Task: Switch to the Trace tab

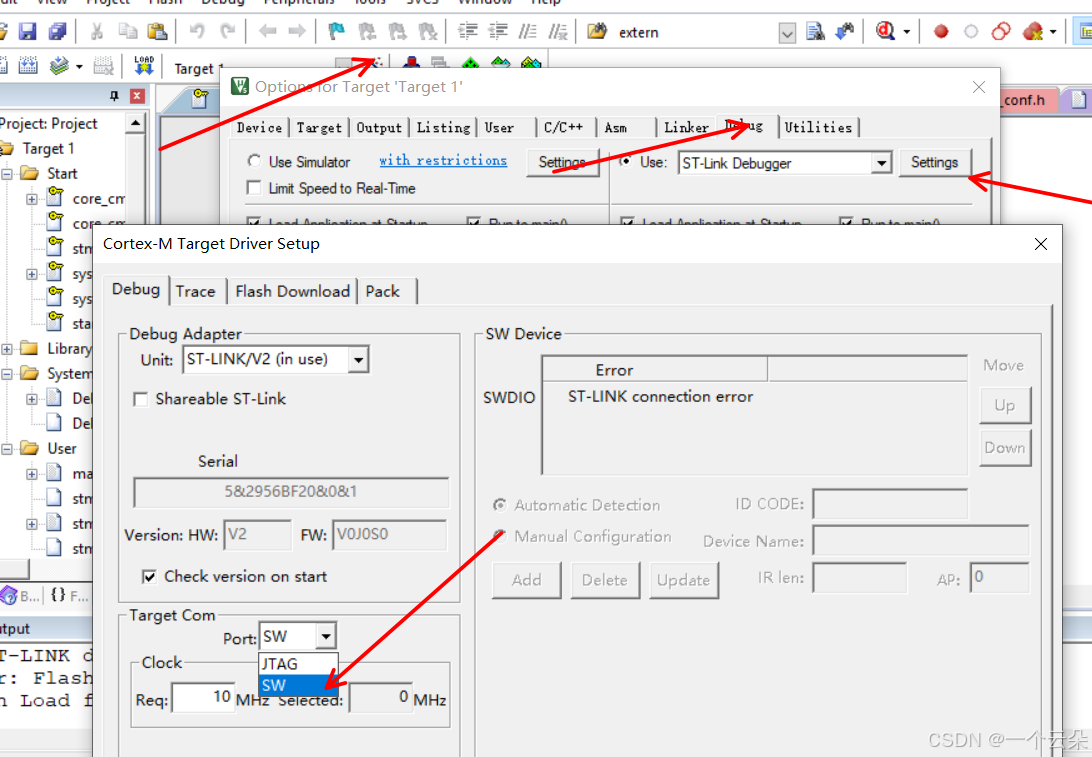Action: click(196, 291)
